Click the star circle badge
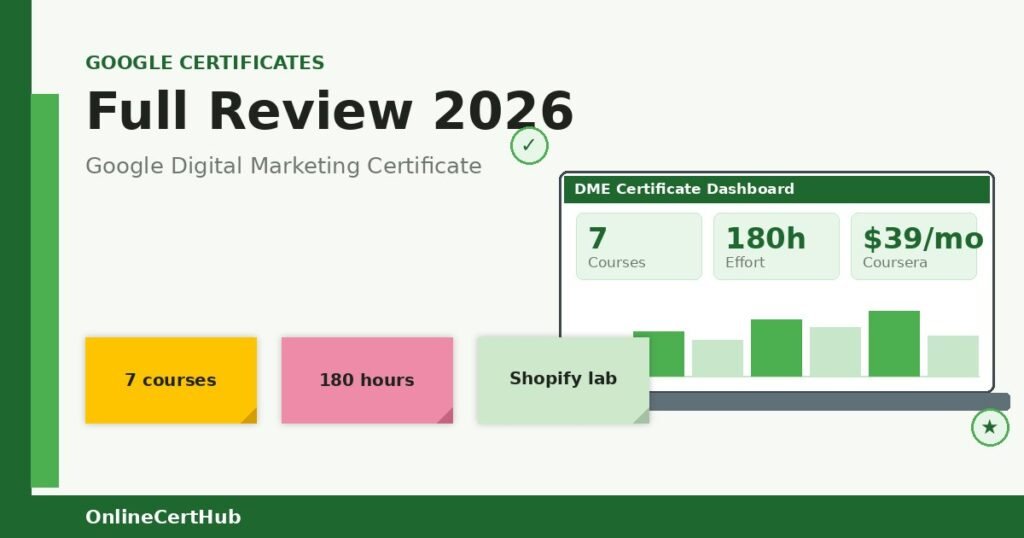 pyautogui.click(x=990, y=428)
